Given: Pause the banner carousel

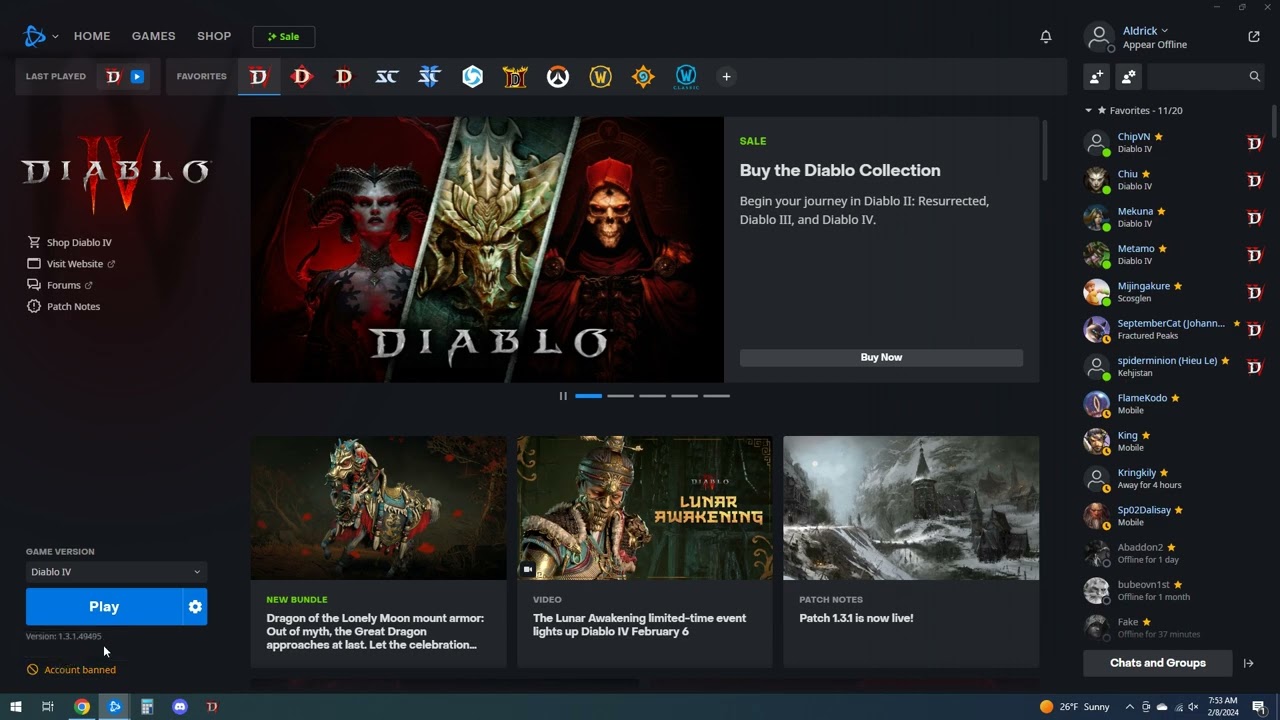Looking at the screenshot, I should point(563,396).
